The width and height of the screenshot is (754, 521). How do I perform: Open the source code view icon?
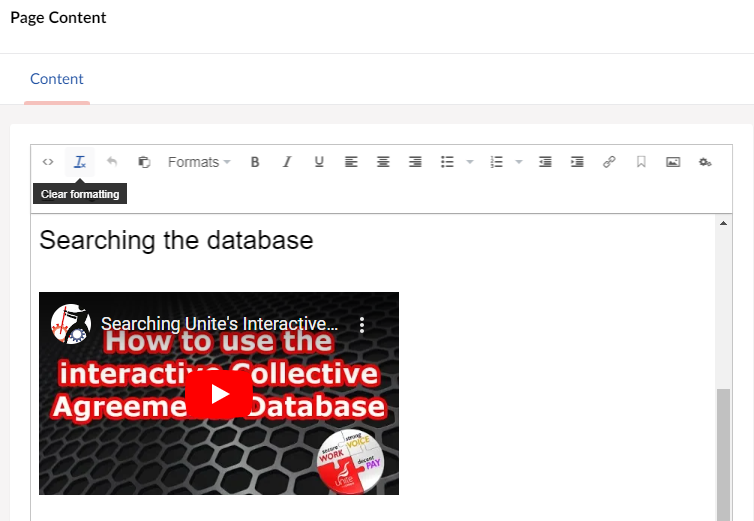[x=48, y=162]
